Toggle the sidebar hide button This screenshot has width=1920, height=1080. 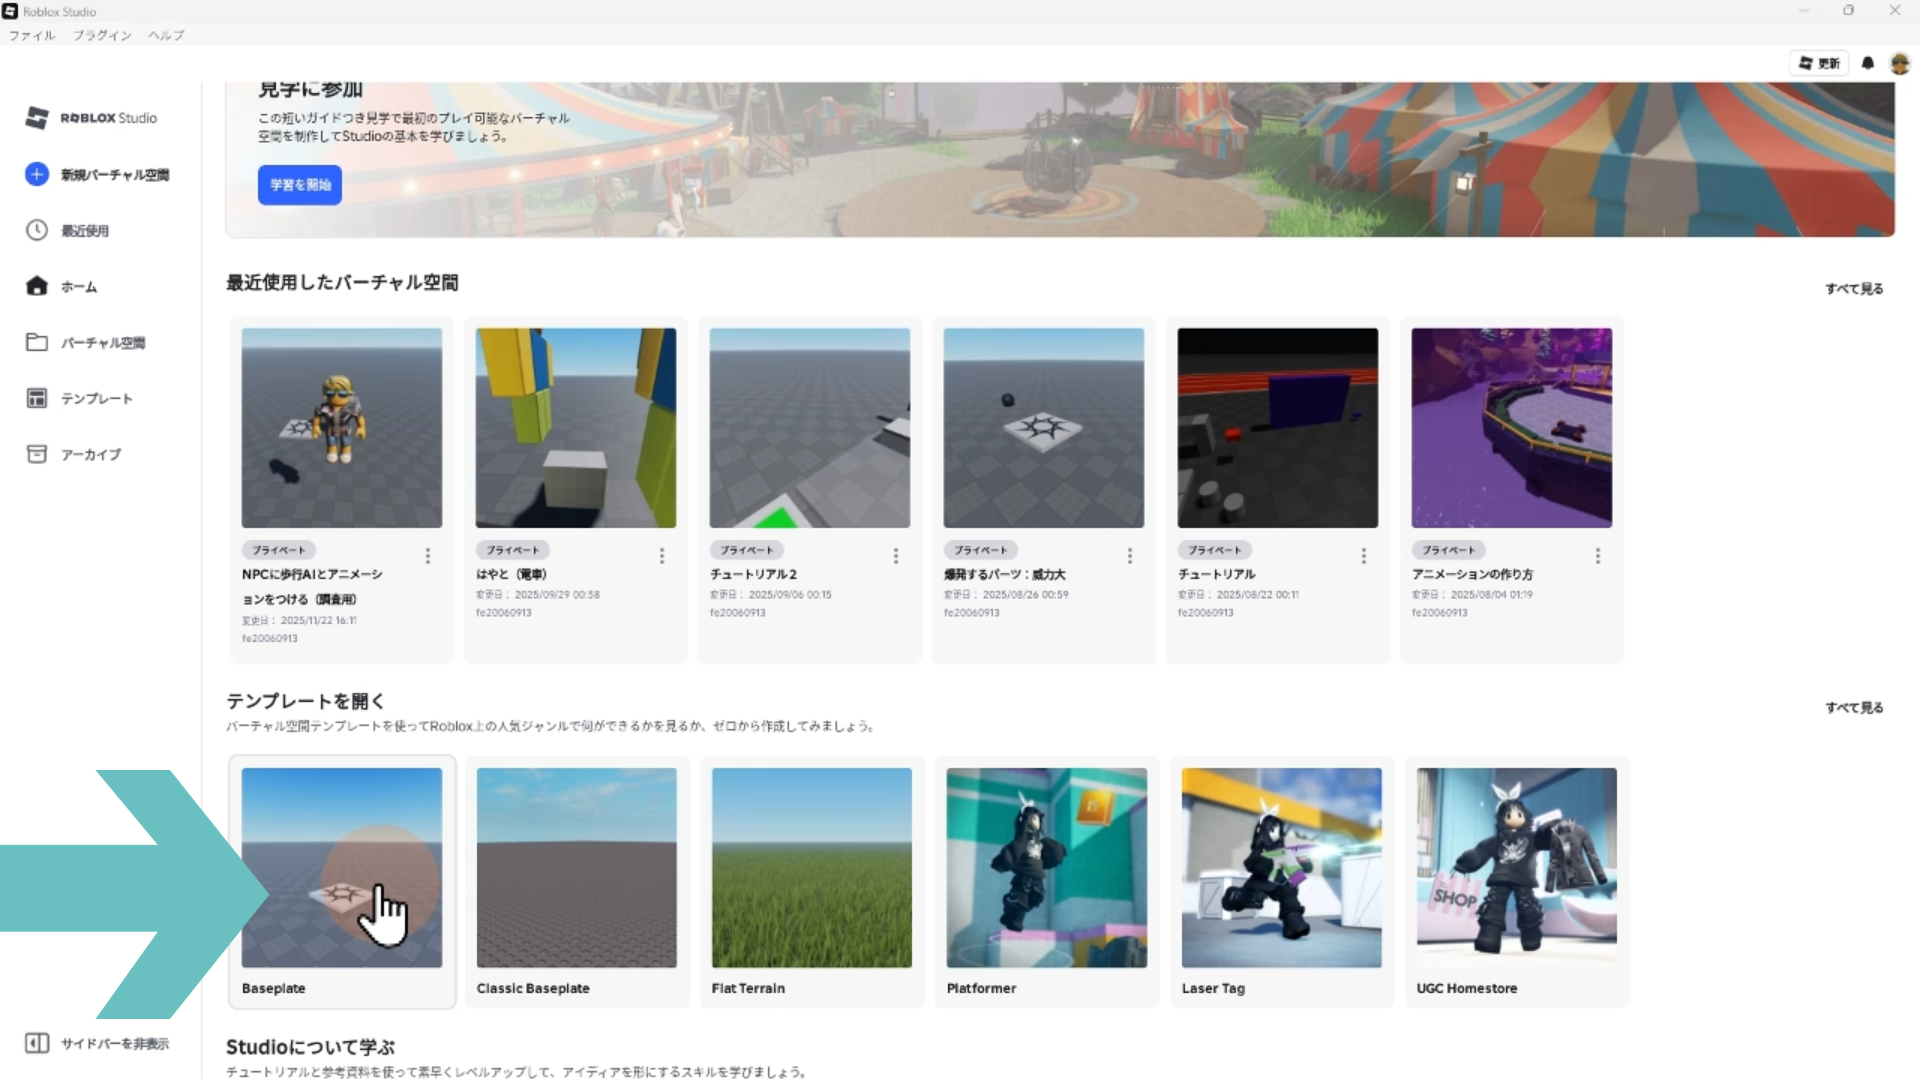(x=37, y=1043)
